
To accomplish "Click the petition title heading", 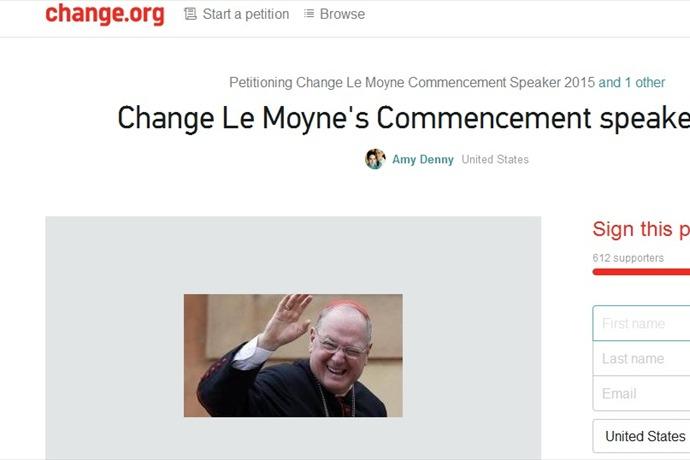I will [404, 118].
